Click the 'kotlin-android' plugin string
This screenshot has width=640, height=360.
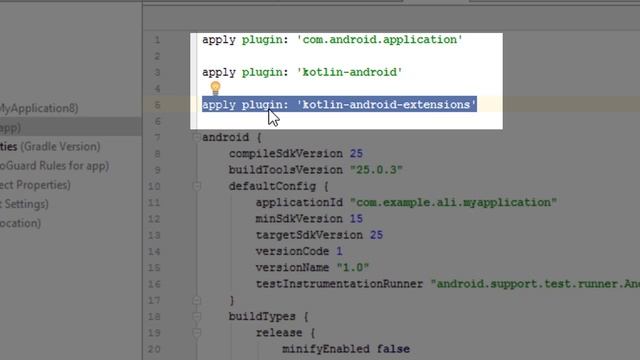coord(350,72)
